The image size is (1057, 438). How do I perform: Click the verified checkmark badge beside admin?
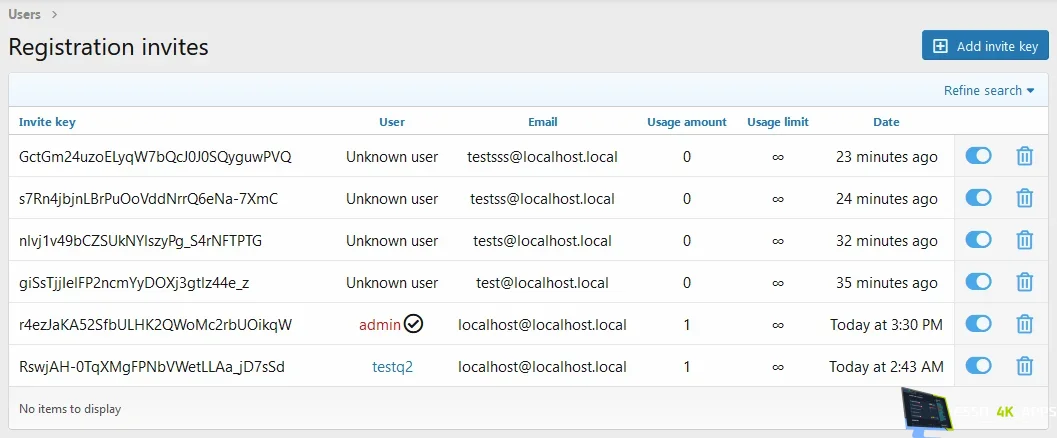point(413,325)
